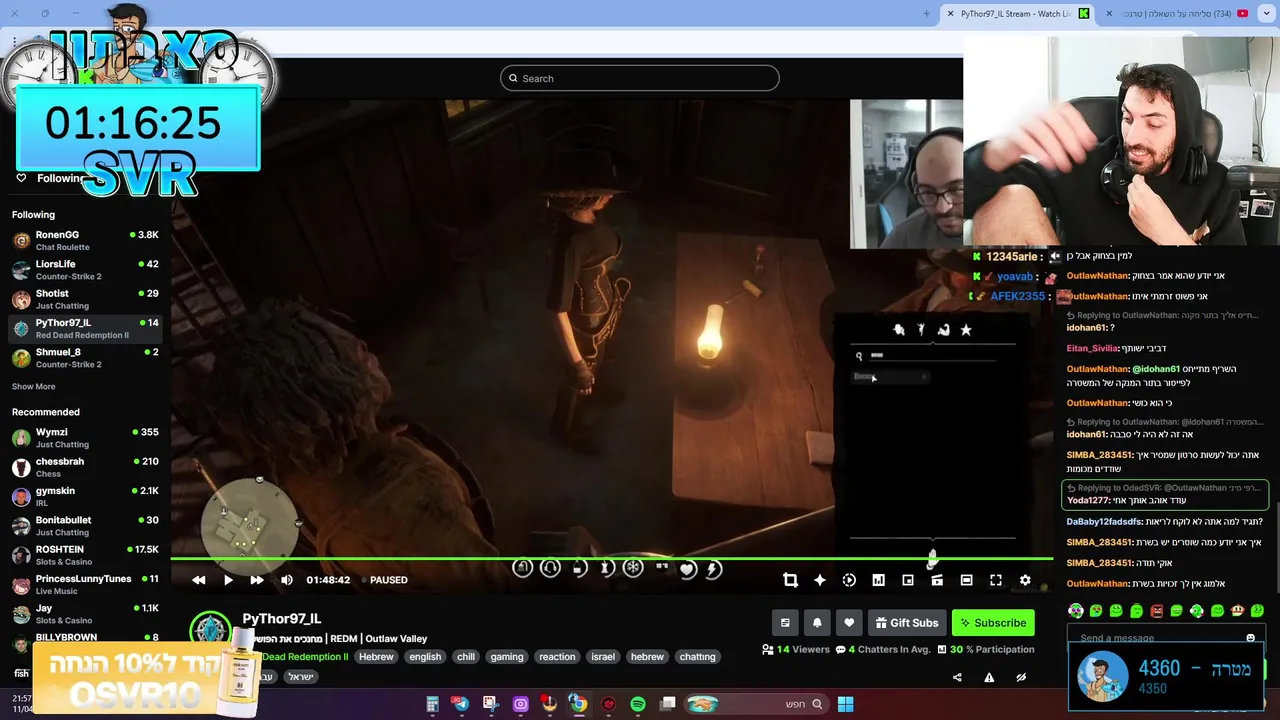Open the stats bar-chart icon in player
The width and height of the screenshot is (1280, 720).
click(x=878, y=580)
